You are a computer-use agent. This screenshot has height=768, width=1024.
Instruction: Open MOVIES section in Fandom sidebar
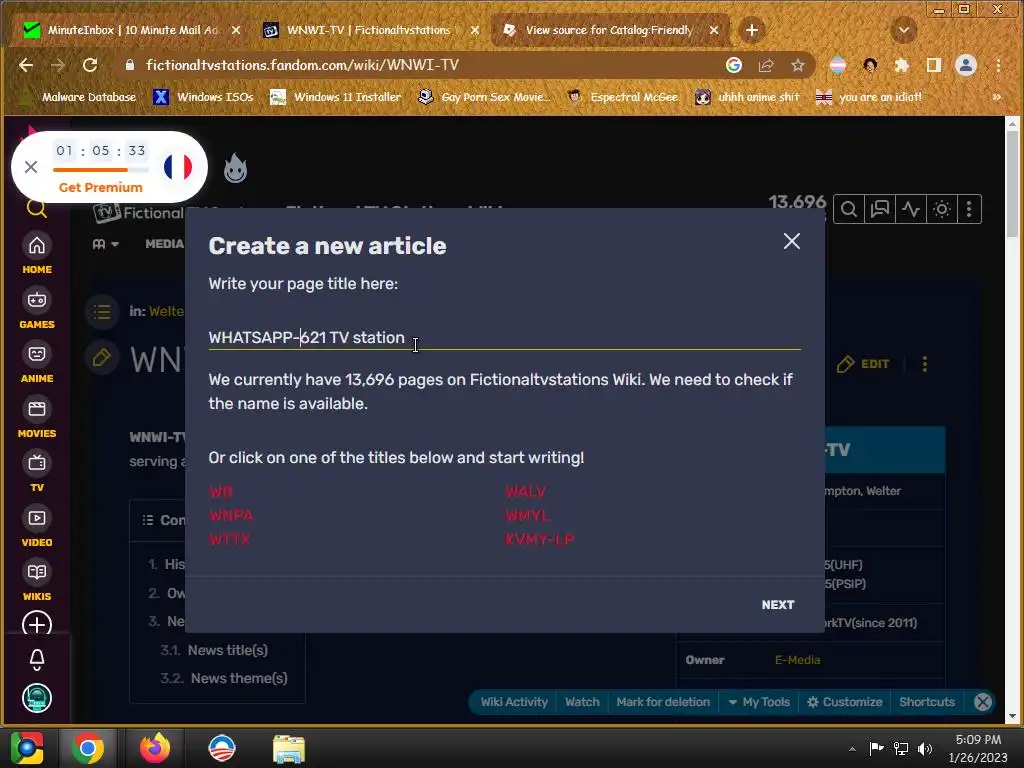[37, 417]
